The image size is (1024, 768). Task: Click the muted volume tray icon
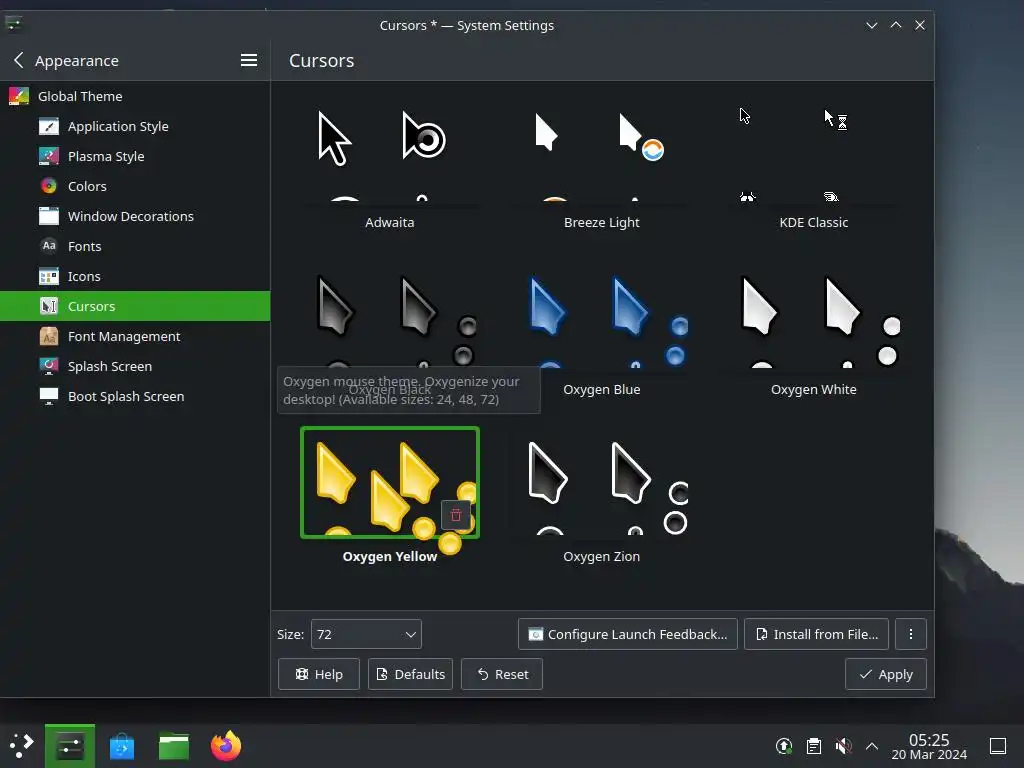tap(843, 746)
